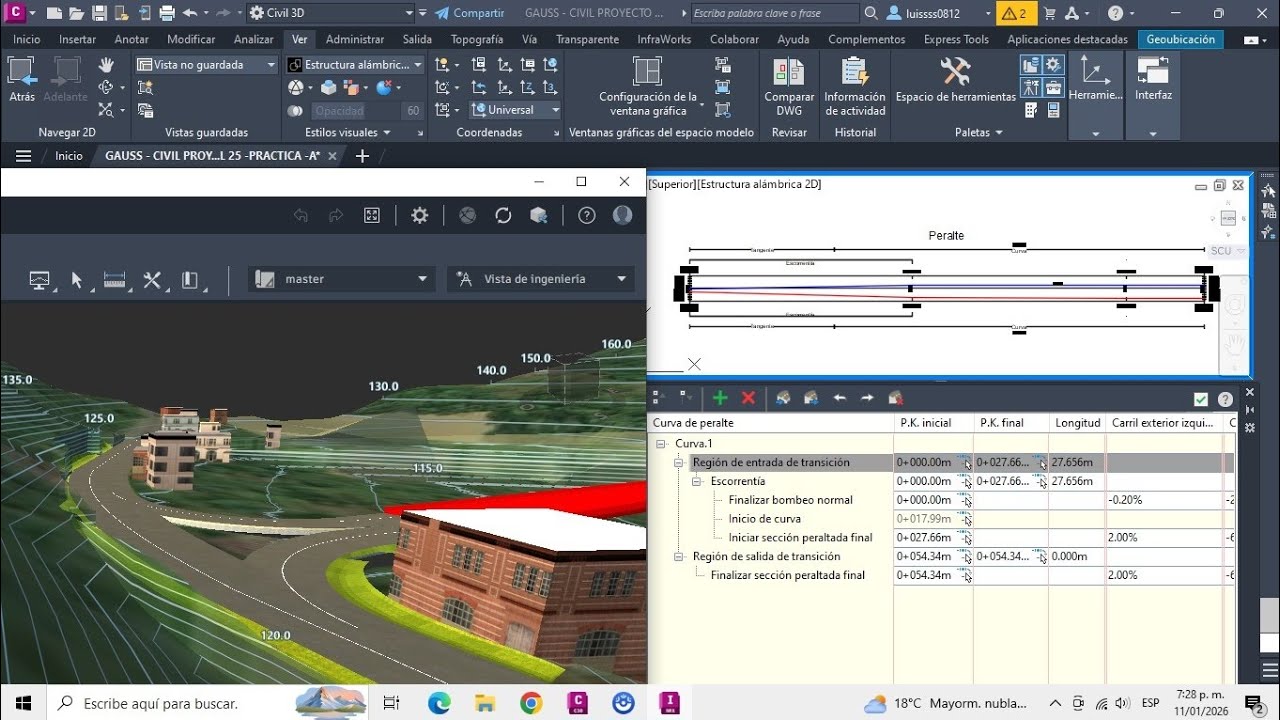Click the -0.20% Finalizar bombeo cell
The height and width of the screenshot is (720, 1280).
[x=1164, y=500]
